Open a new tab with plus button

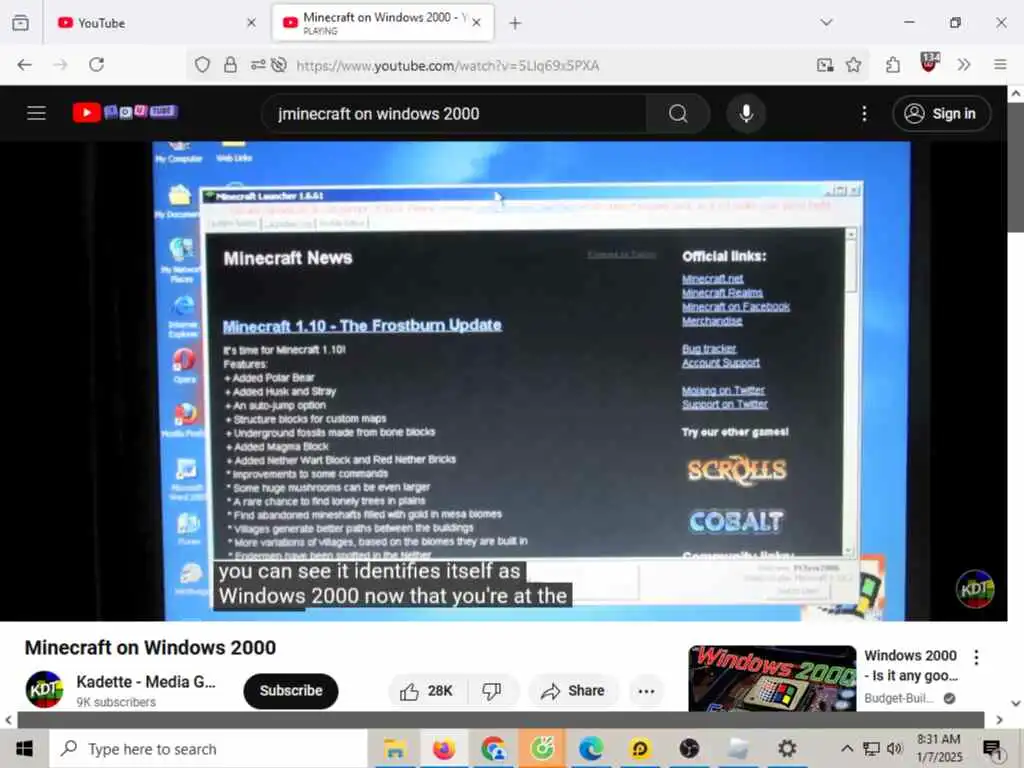(515, 24)
